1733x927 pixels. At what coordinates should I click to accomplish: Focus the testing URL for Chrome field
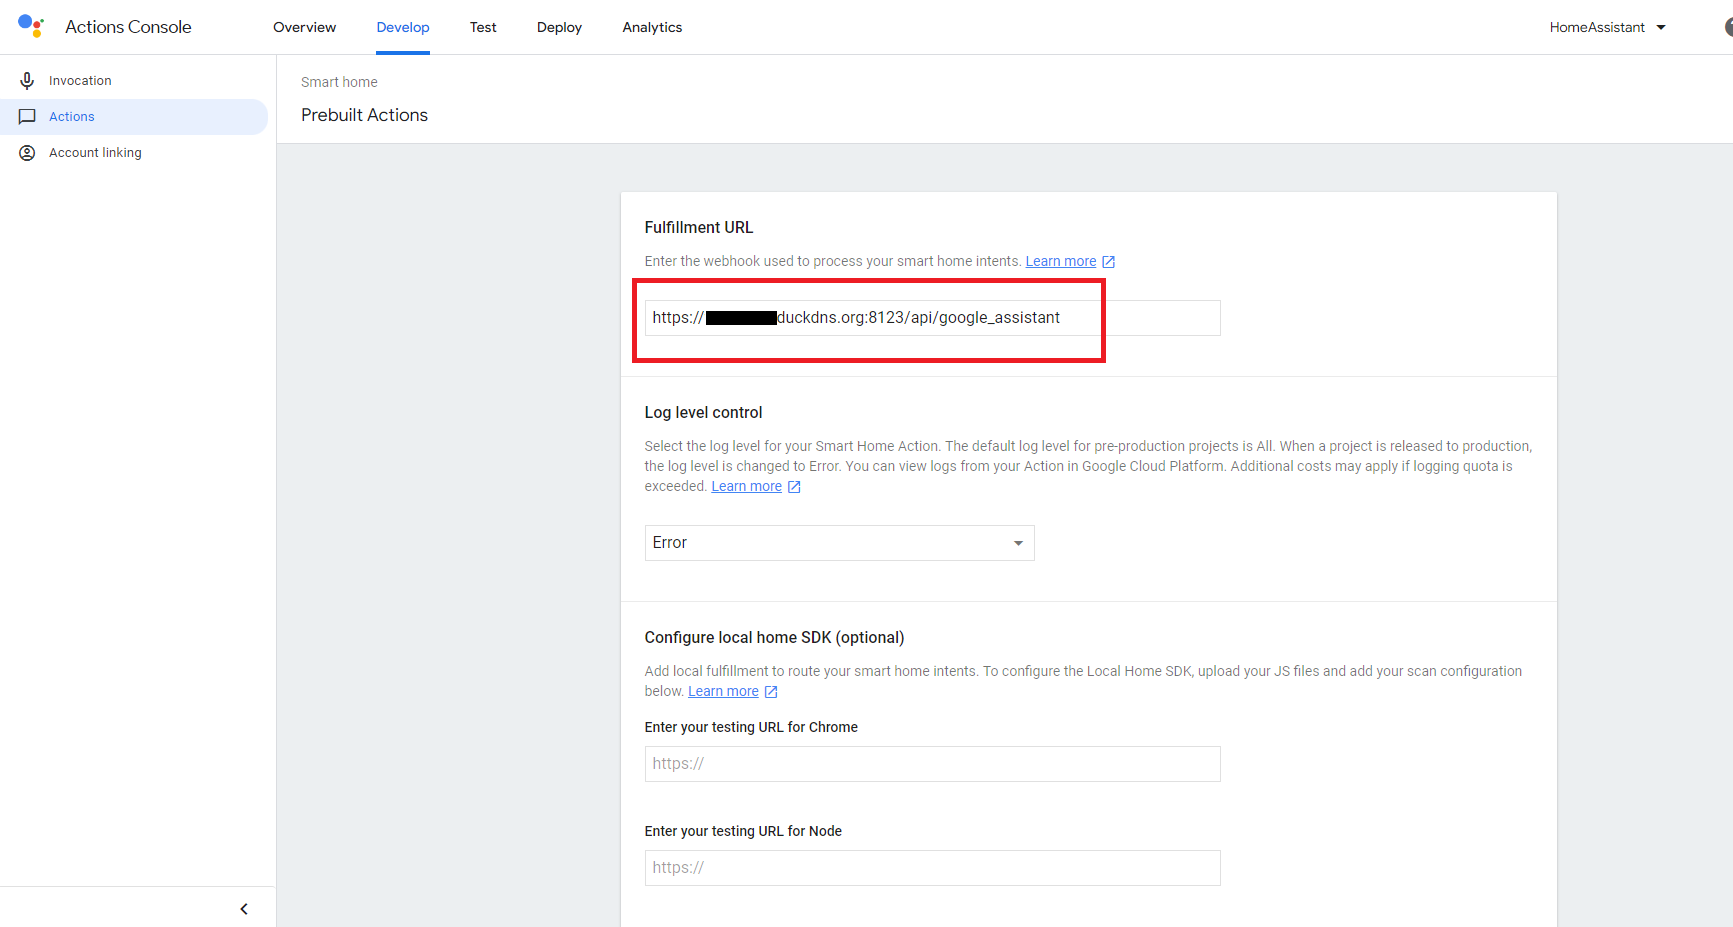(x=931, y=764)
